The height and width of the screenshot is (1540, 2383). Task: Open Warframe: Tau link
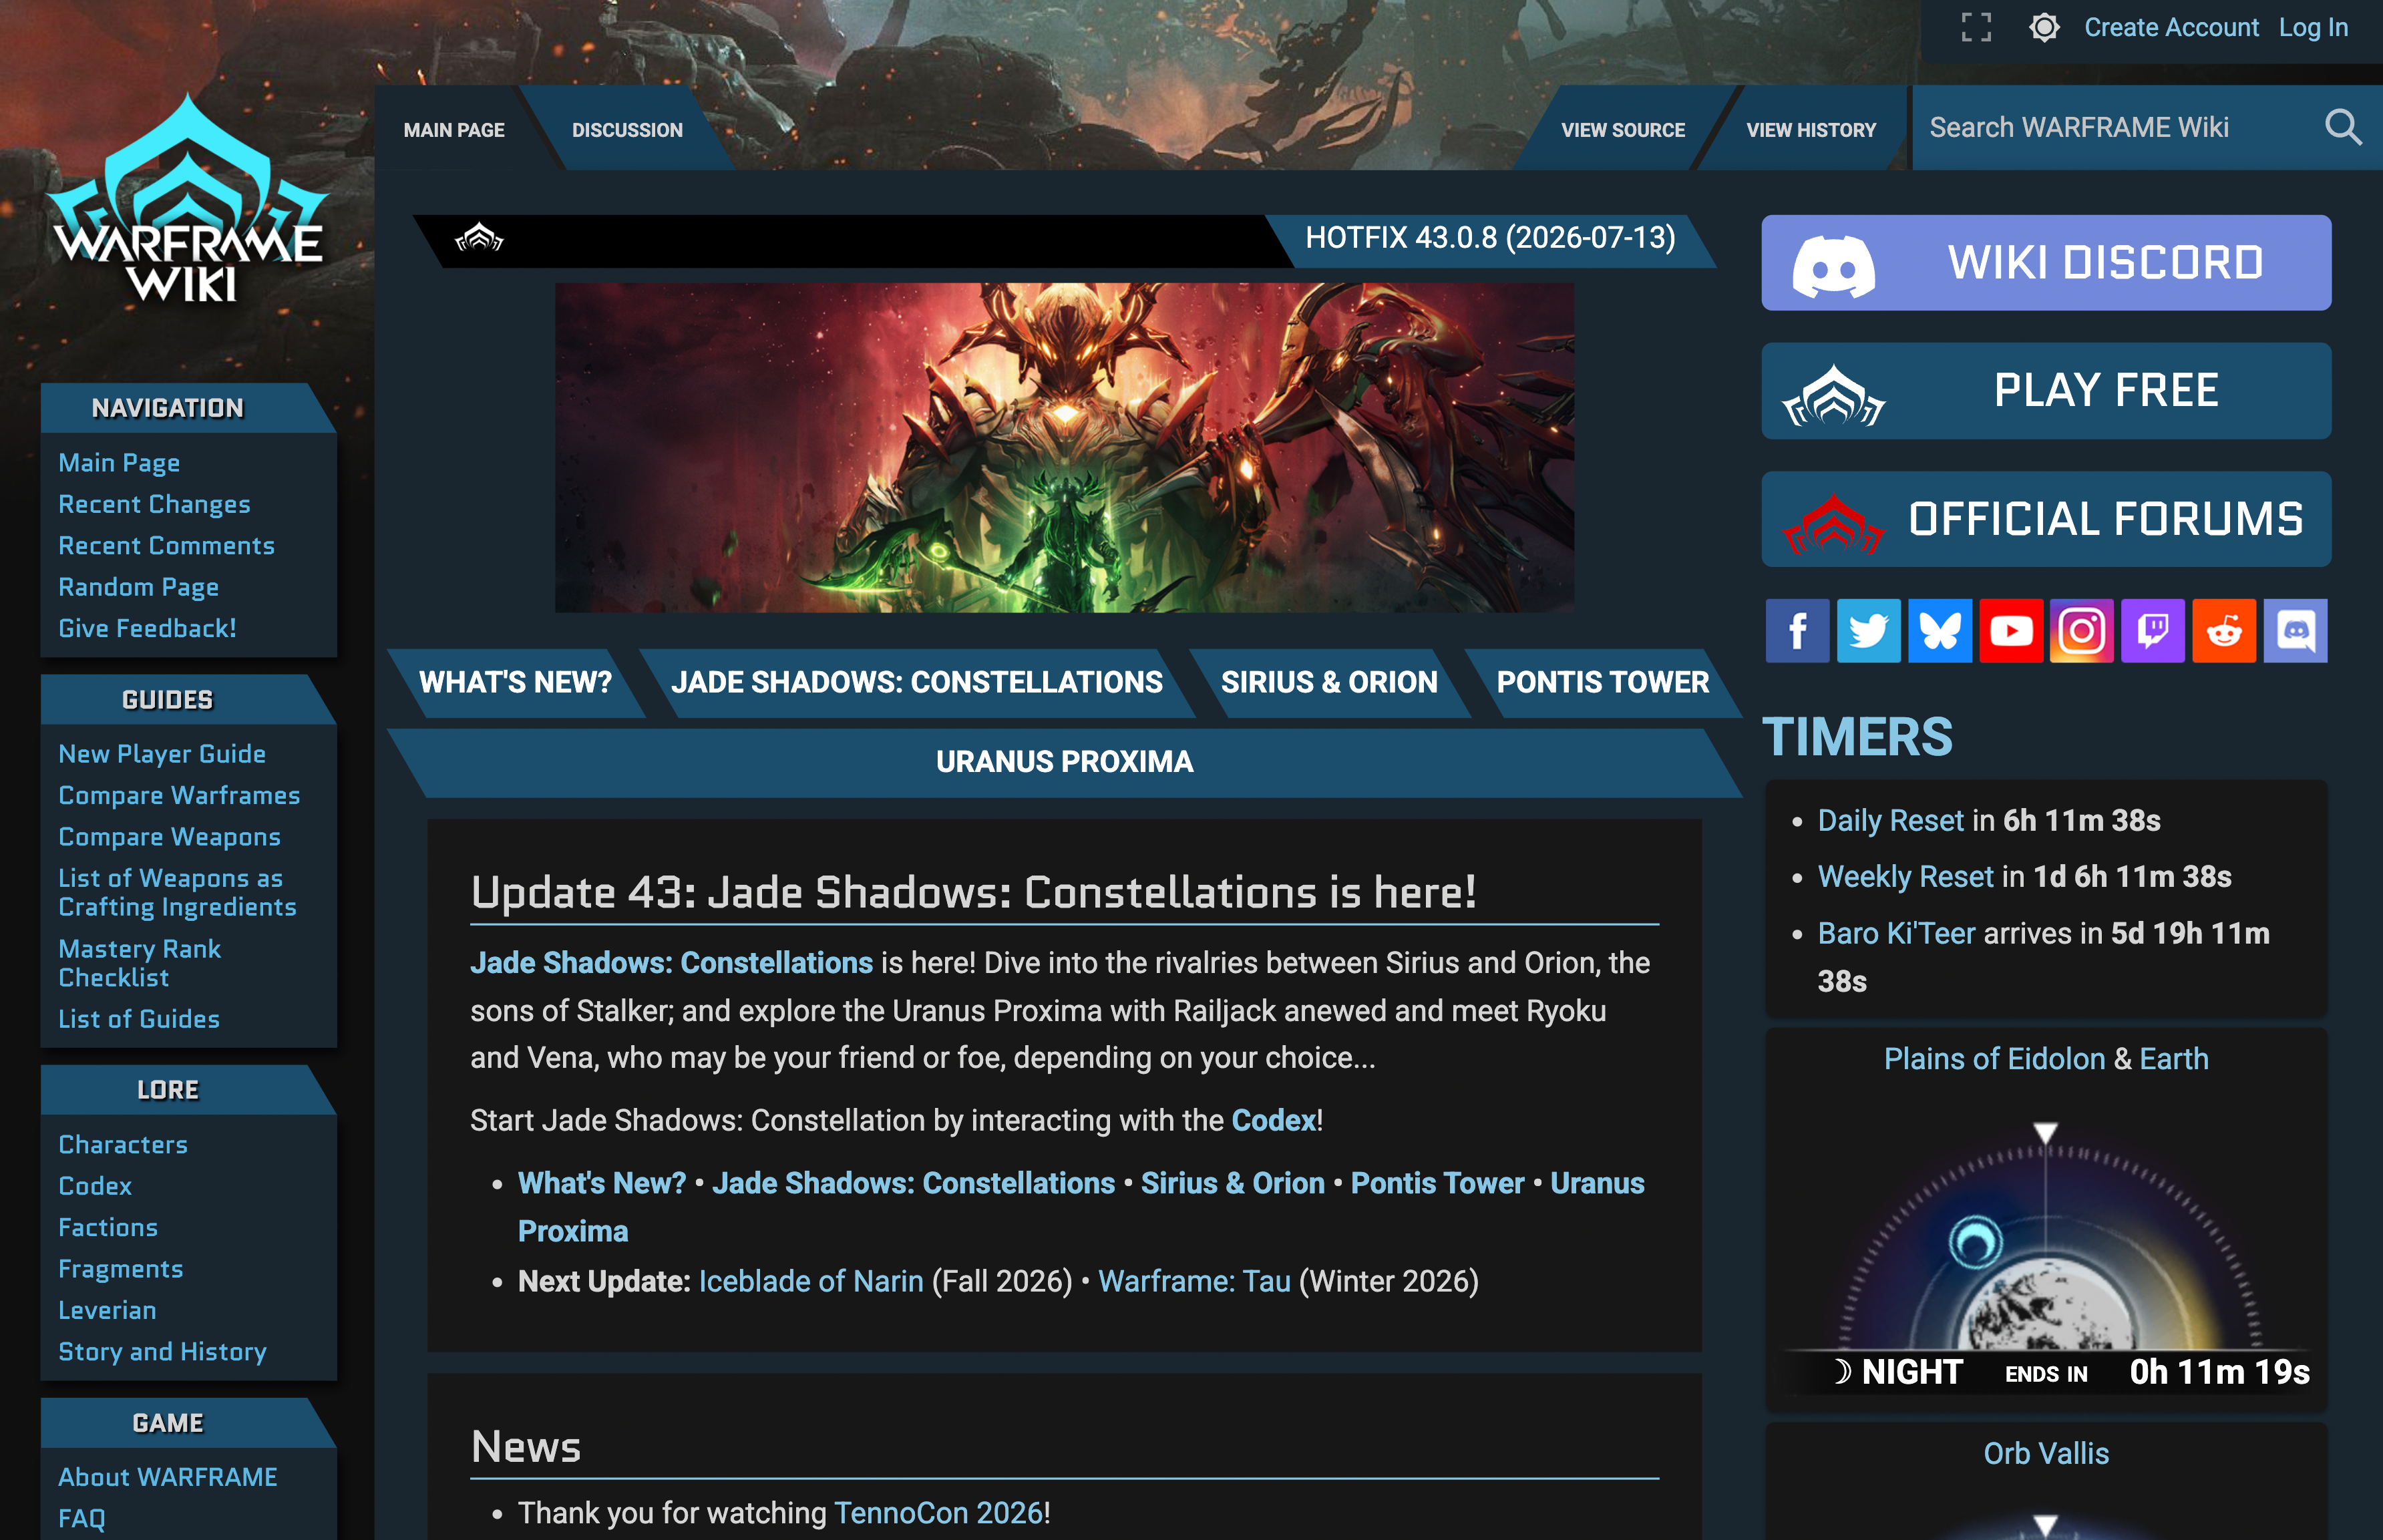(1194, 1282)
